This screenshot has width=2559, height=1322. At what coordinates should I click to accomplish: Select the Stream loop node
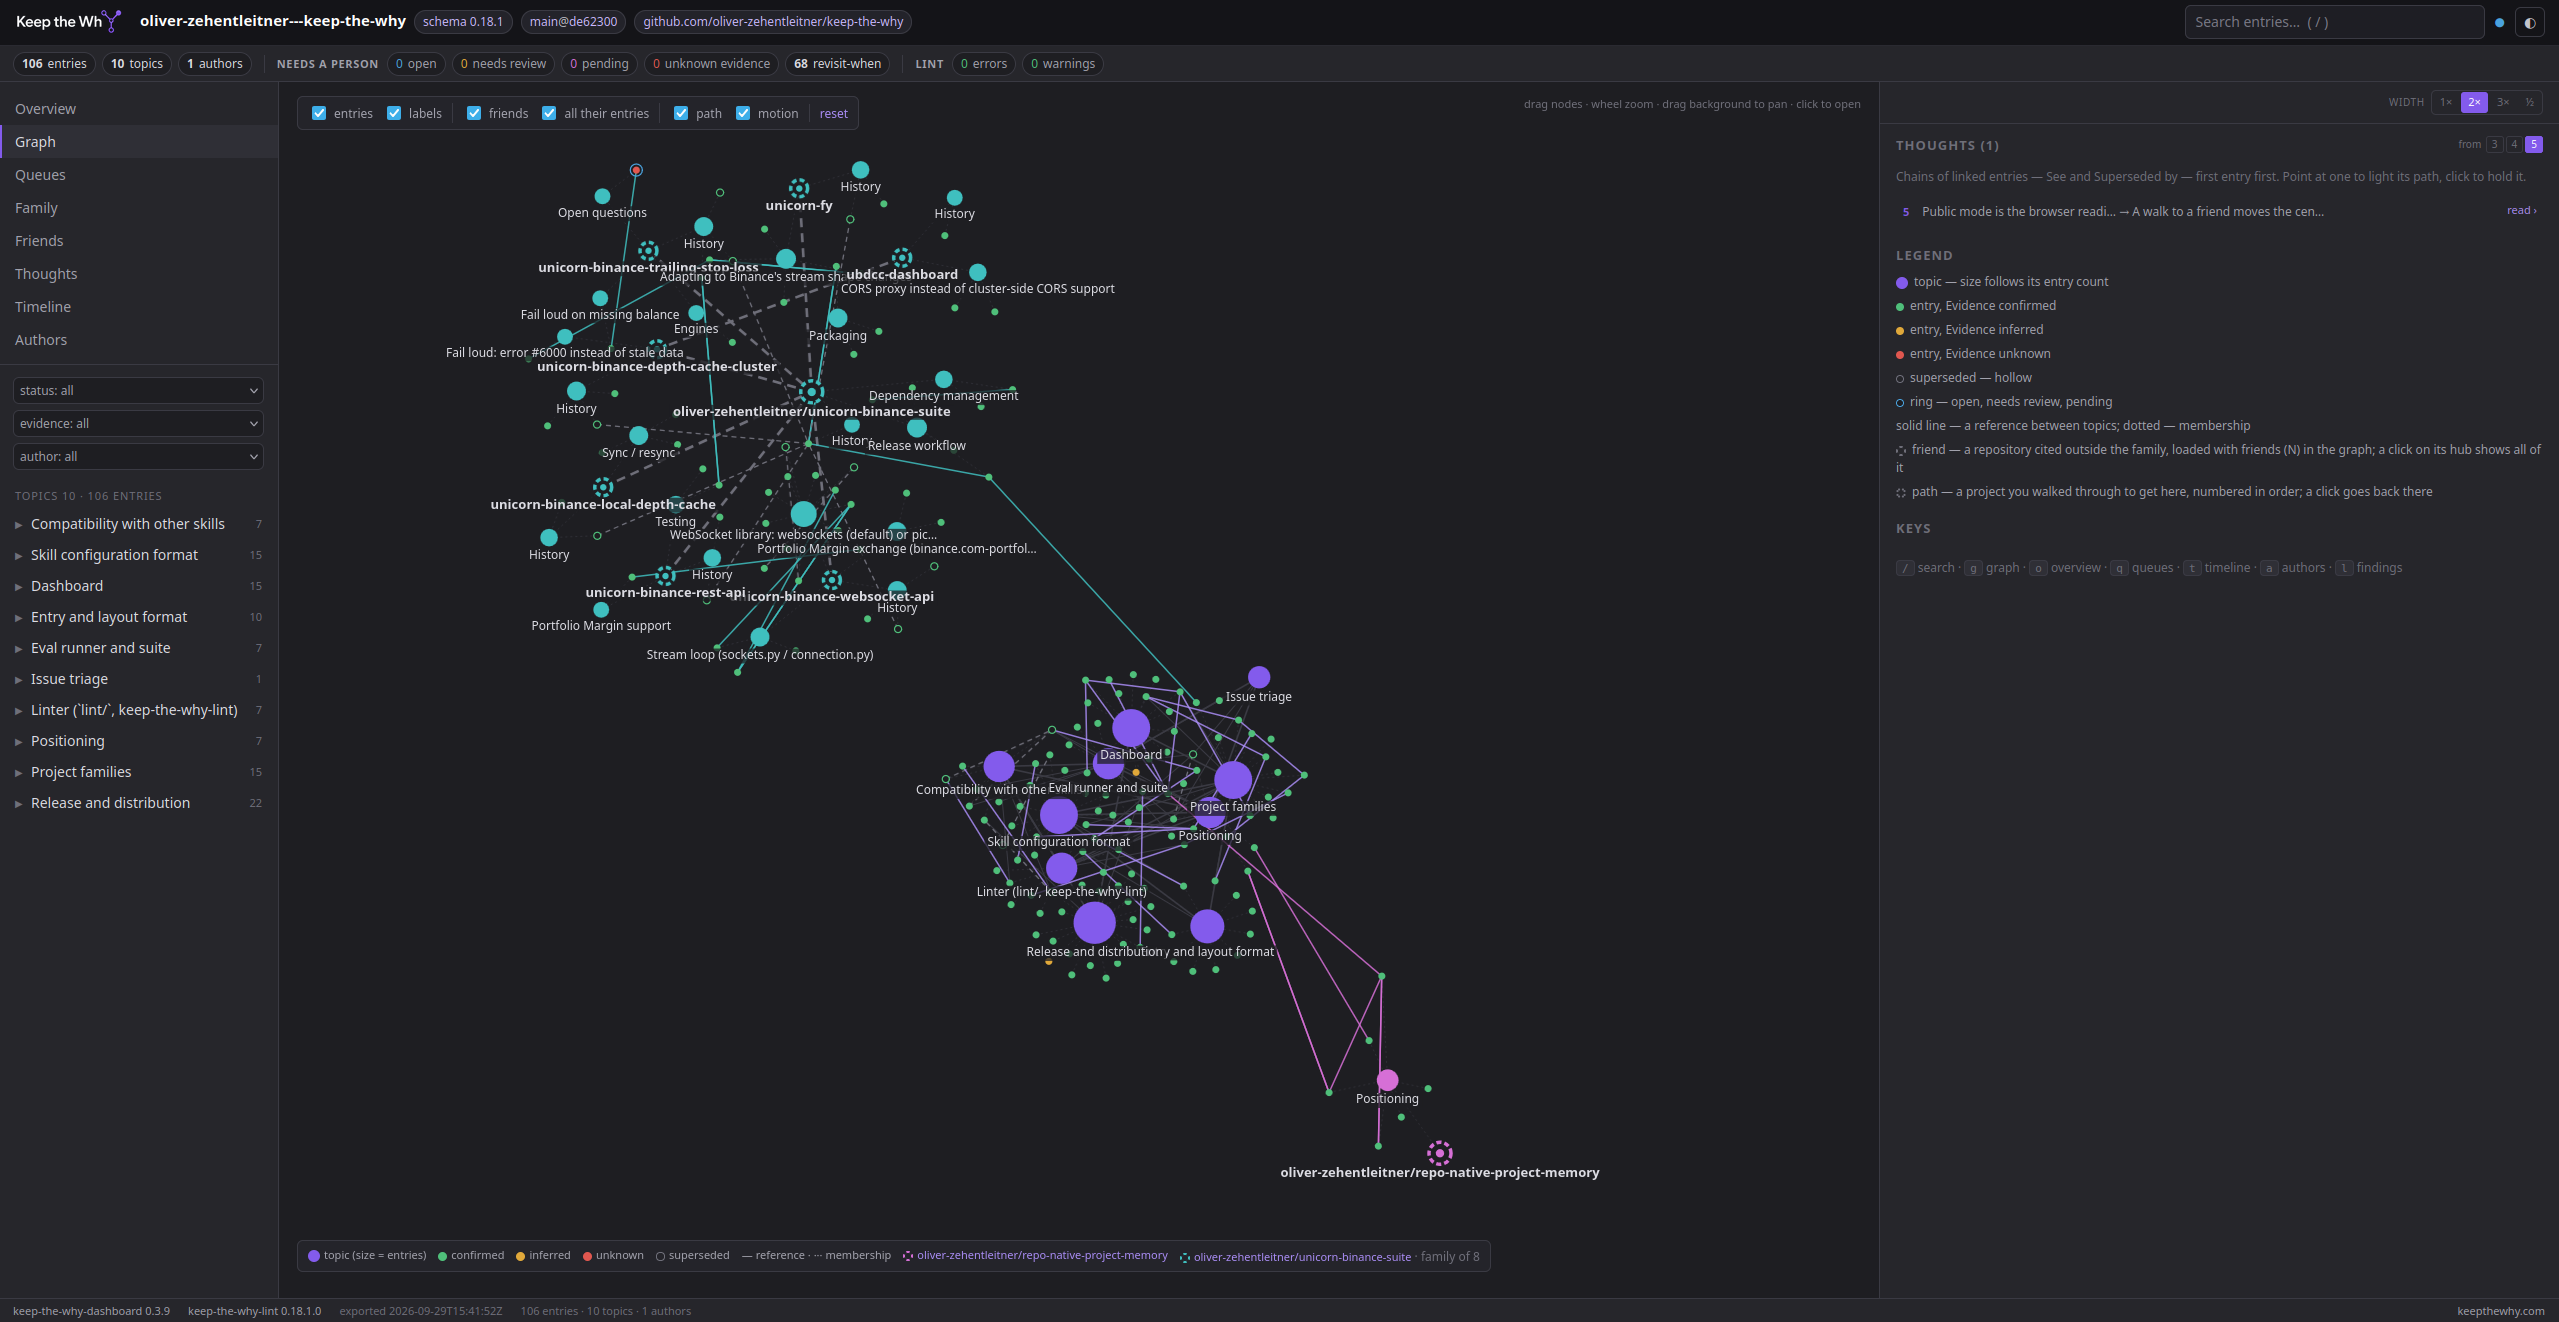tap(760, 637)
